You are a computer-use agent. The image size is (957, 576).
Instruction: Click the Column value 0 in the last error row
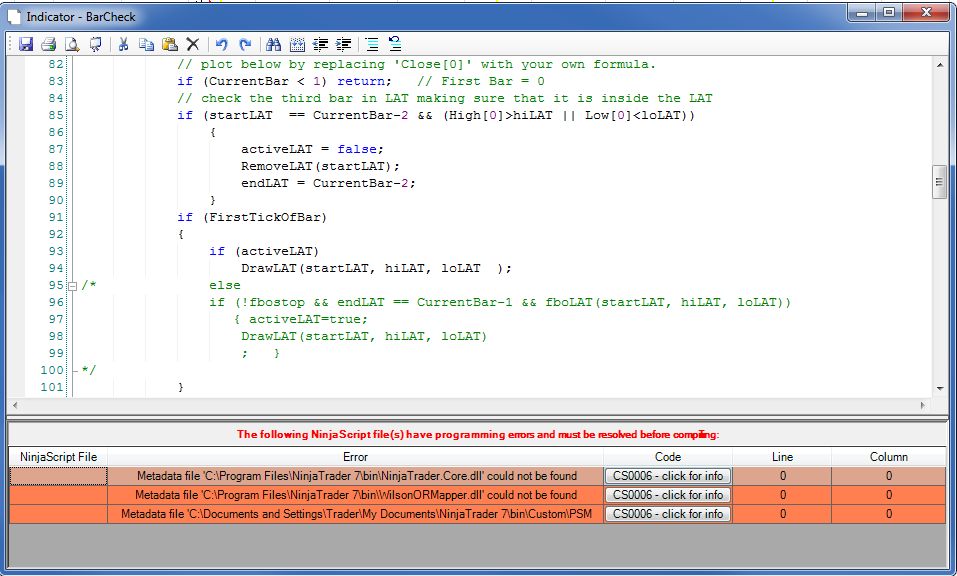click(889, 514)
